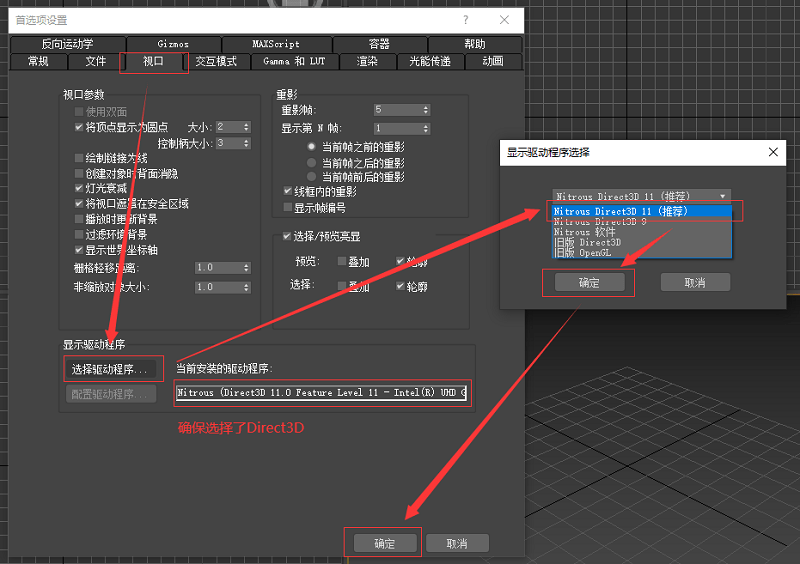Click the help question mark icon

[465, 20]
